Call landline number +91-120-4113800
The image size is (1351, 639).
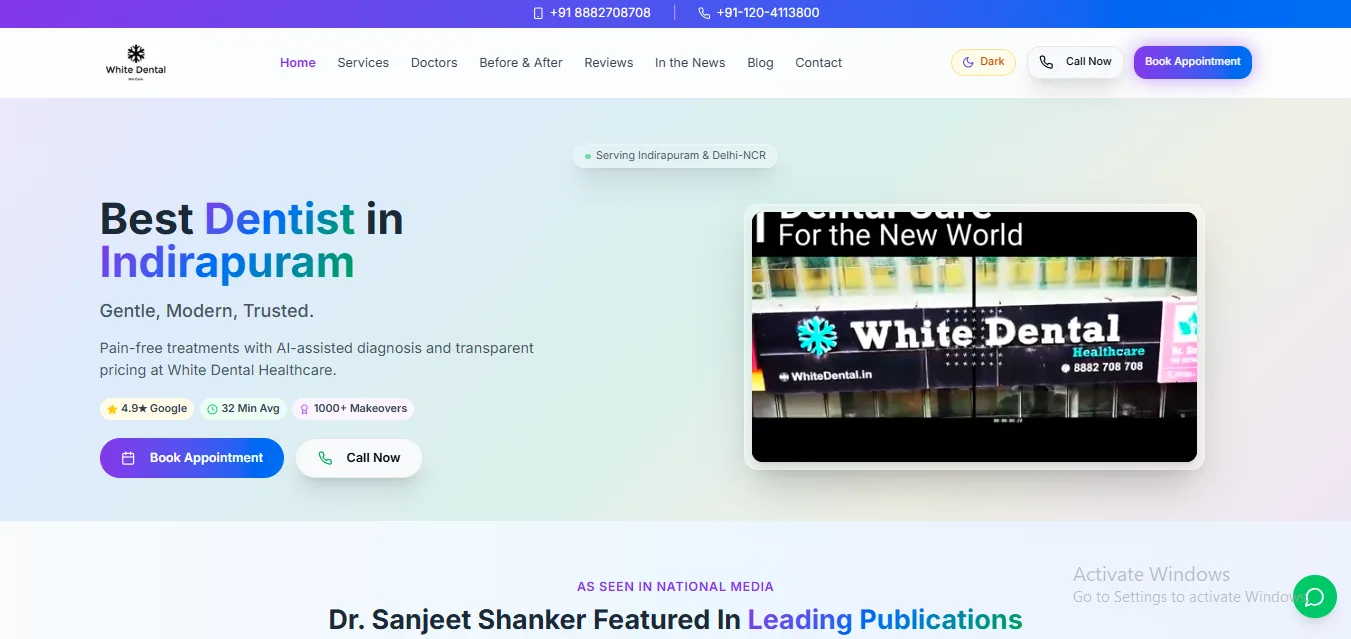[759, 13]
